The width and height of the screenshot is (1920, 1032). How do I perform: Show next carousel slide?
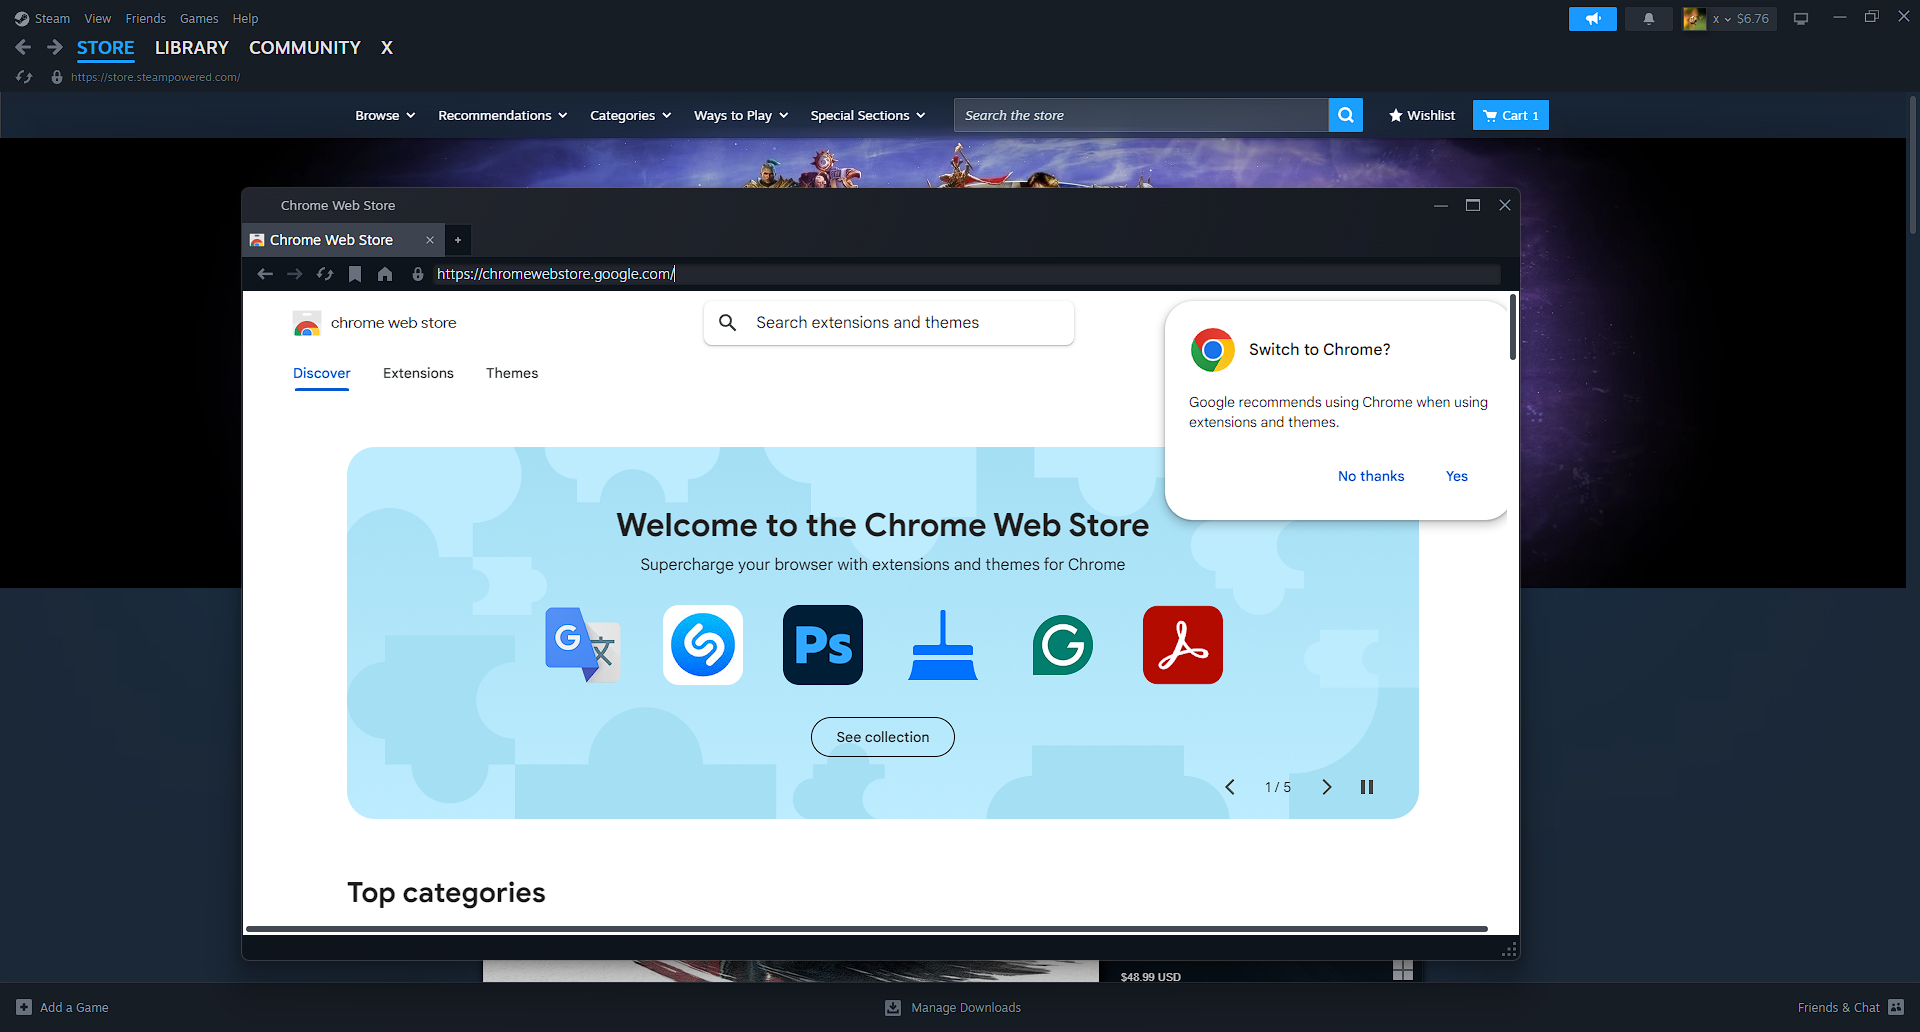tap(1327, 787)
